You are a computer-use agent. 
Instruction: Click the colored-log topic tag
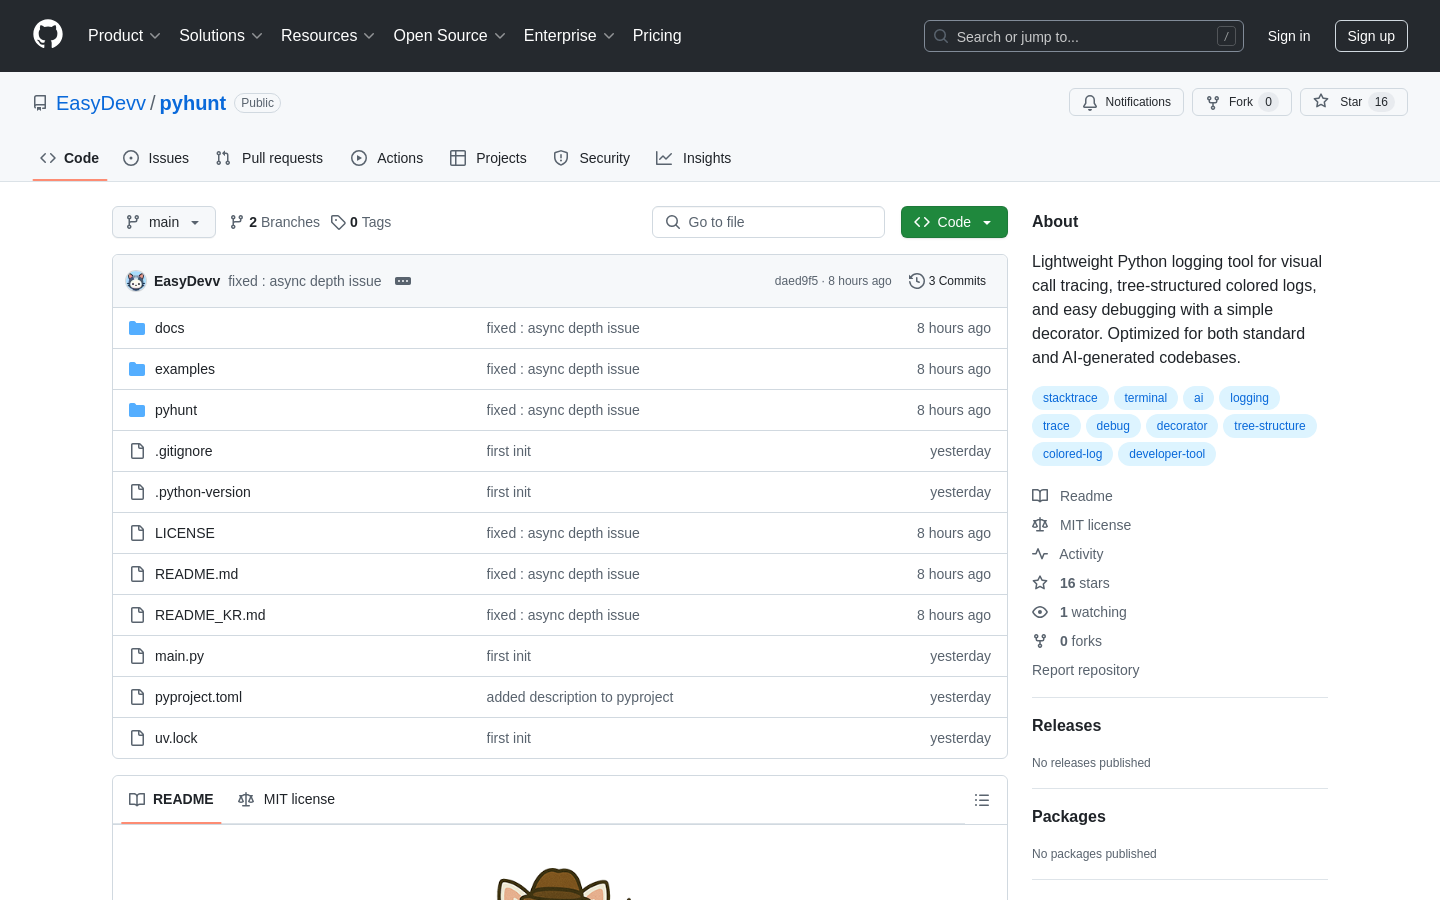click(1072, 454)
